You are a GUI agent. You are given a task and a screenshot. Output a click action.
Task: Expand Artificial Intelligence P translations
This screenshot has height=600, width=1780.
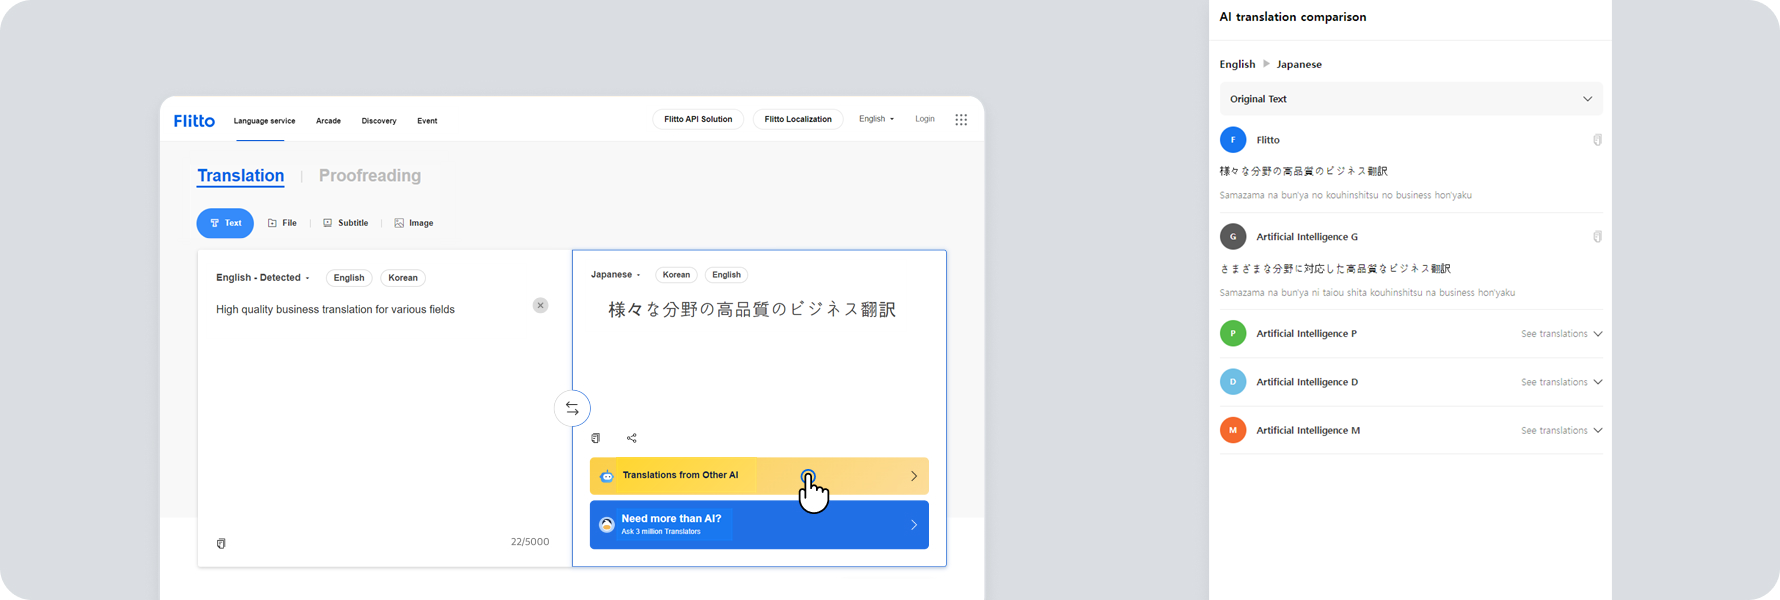point(1561,334)
